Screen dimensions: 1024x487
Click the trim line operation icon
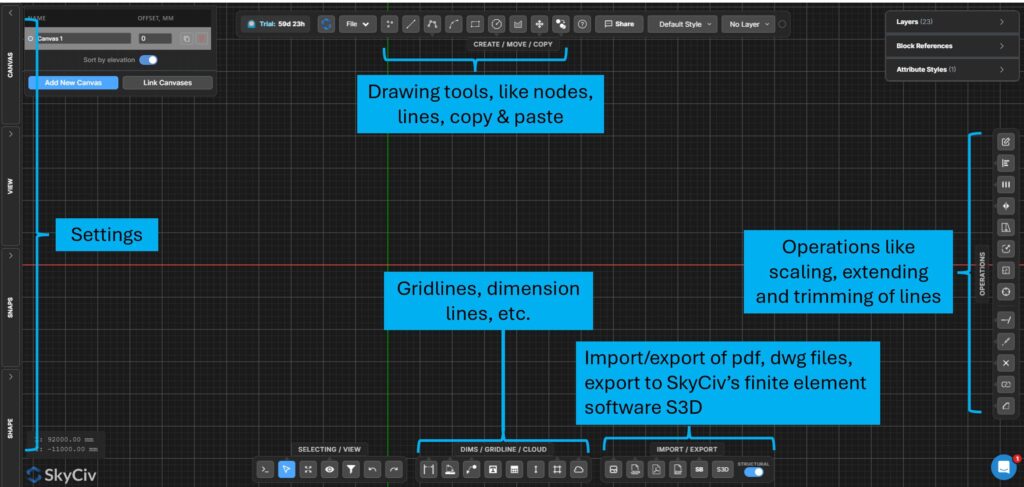coord(1006,341)
